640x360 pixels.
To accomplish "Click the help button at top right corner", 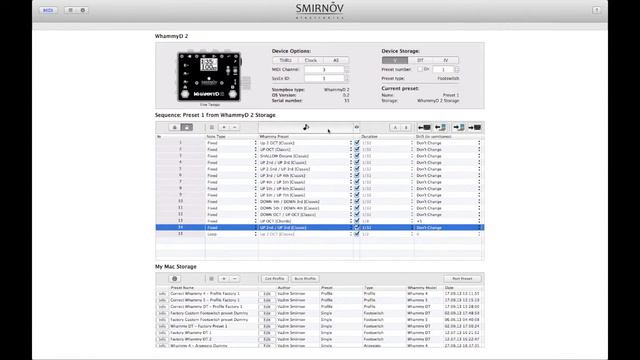I will (596, 10).
